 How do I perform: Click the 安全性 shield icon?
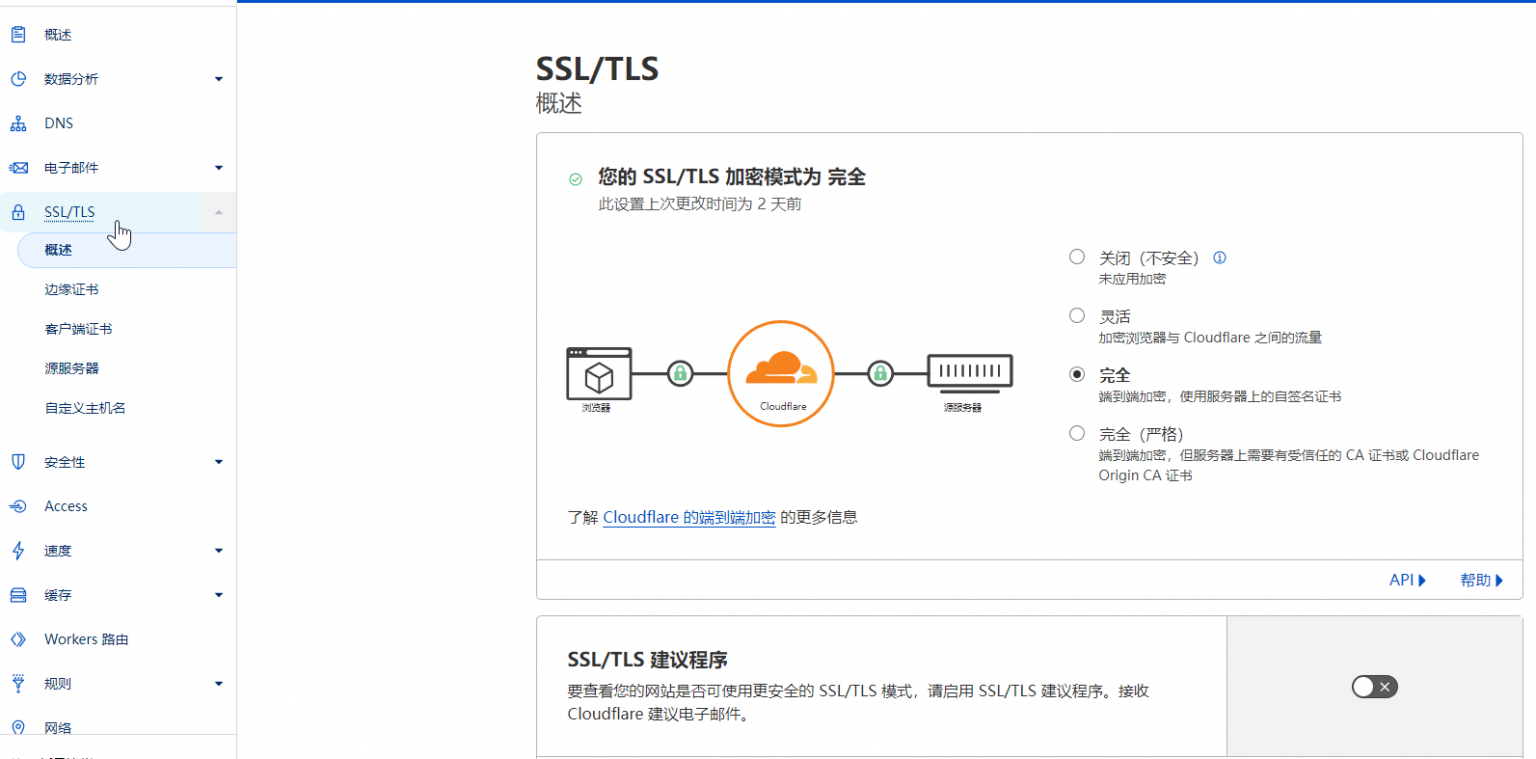(x=17, y=462)
